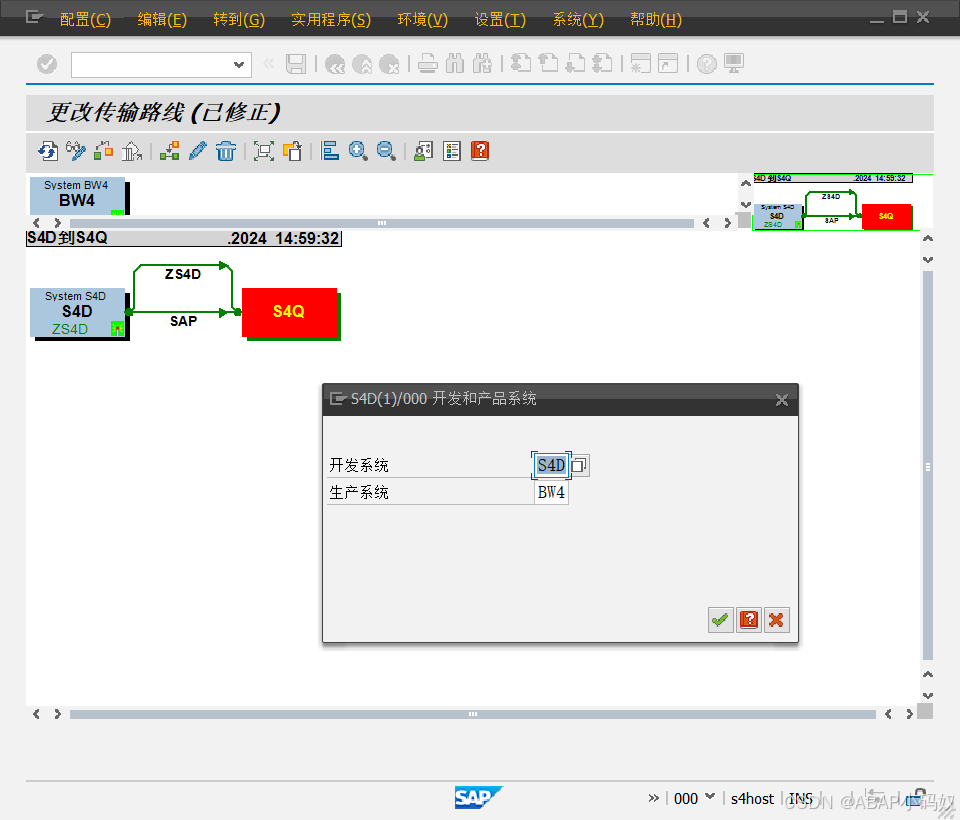Click the cancel round X icon
This screenshot has width=960, height=820.
pyautogui.click(x=389, y=64)
